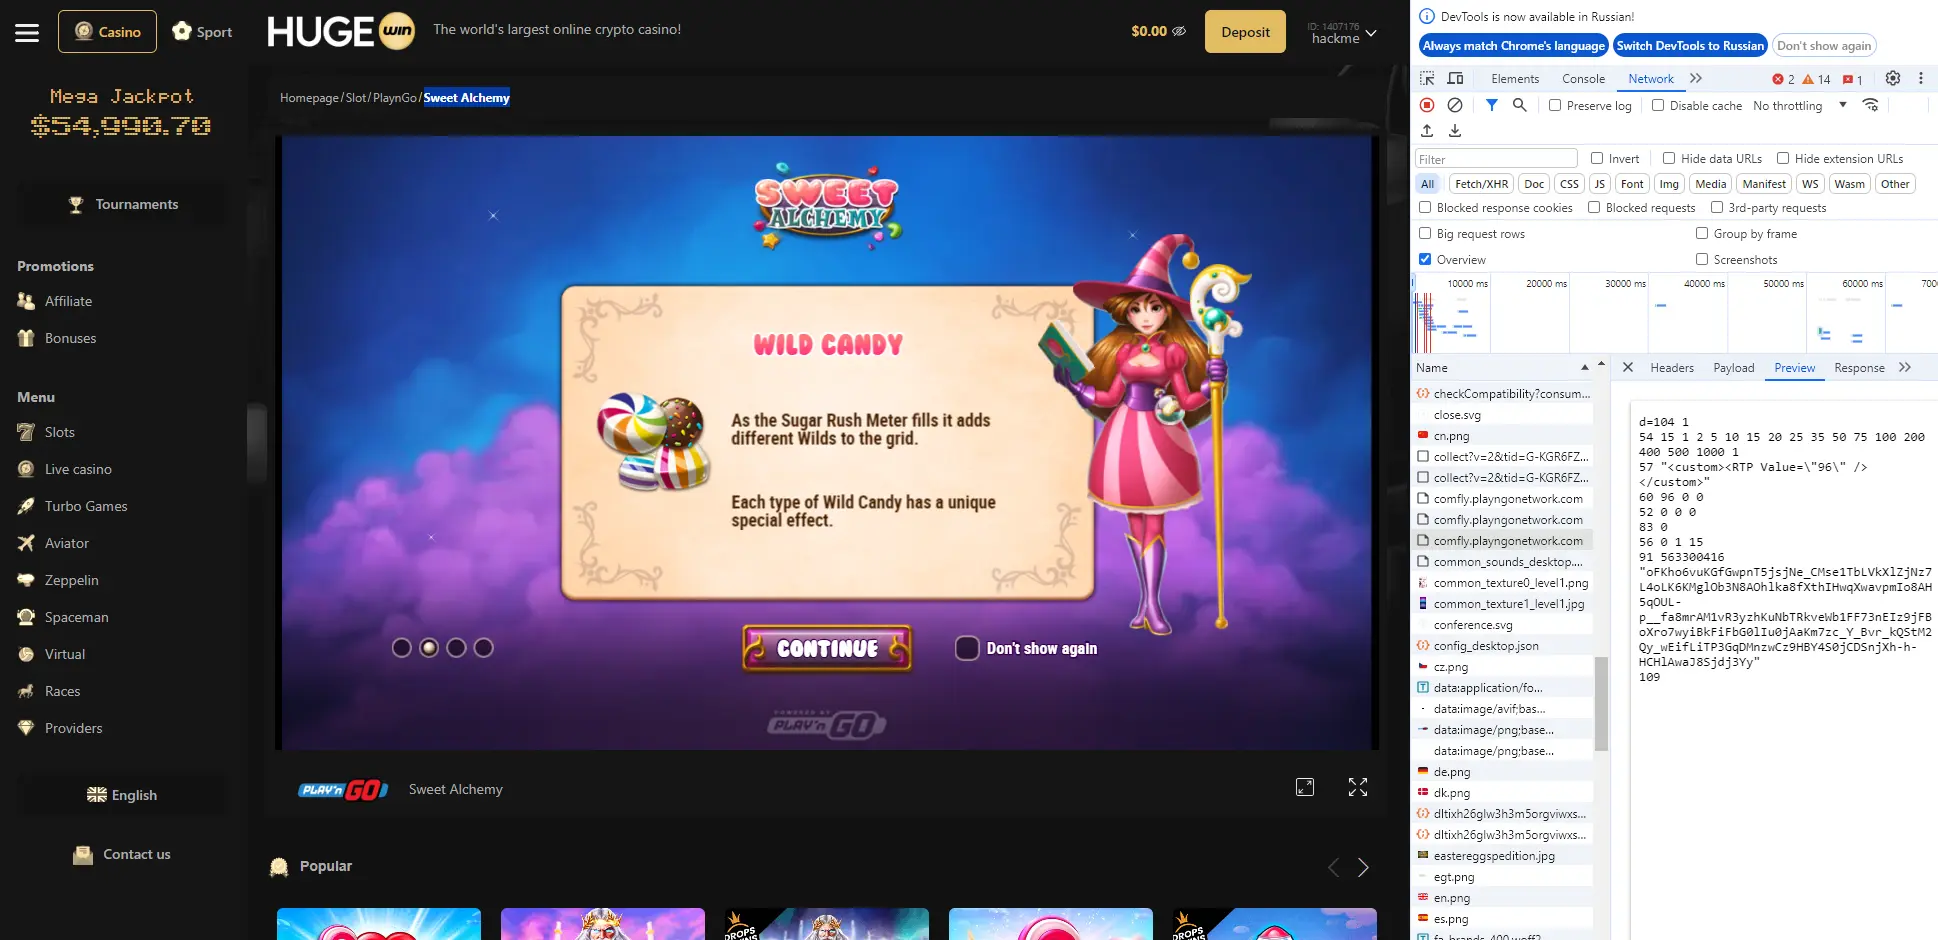
Task: Check 3rd-party requests
Action: coord(1717,207)
